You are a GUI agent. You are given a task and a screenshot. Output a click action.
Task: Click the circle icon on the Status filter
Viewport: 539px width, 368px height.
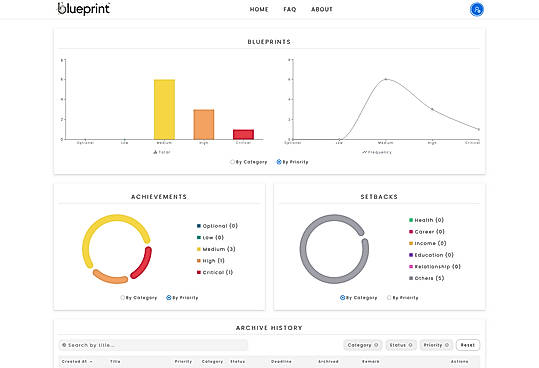point(410,345)
